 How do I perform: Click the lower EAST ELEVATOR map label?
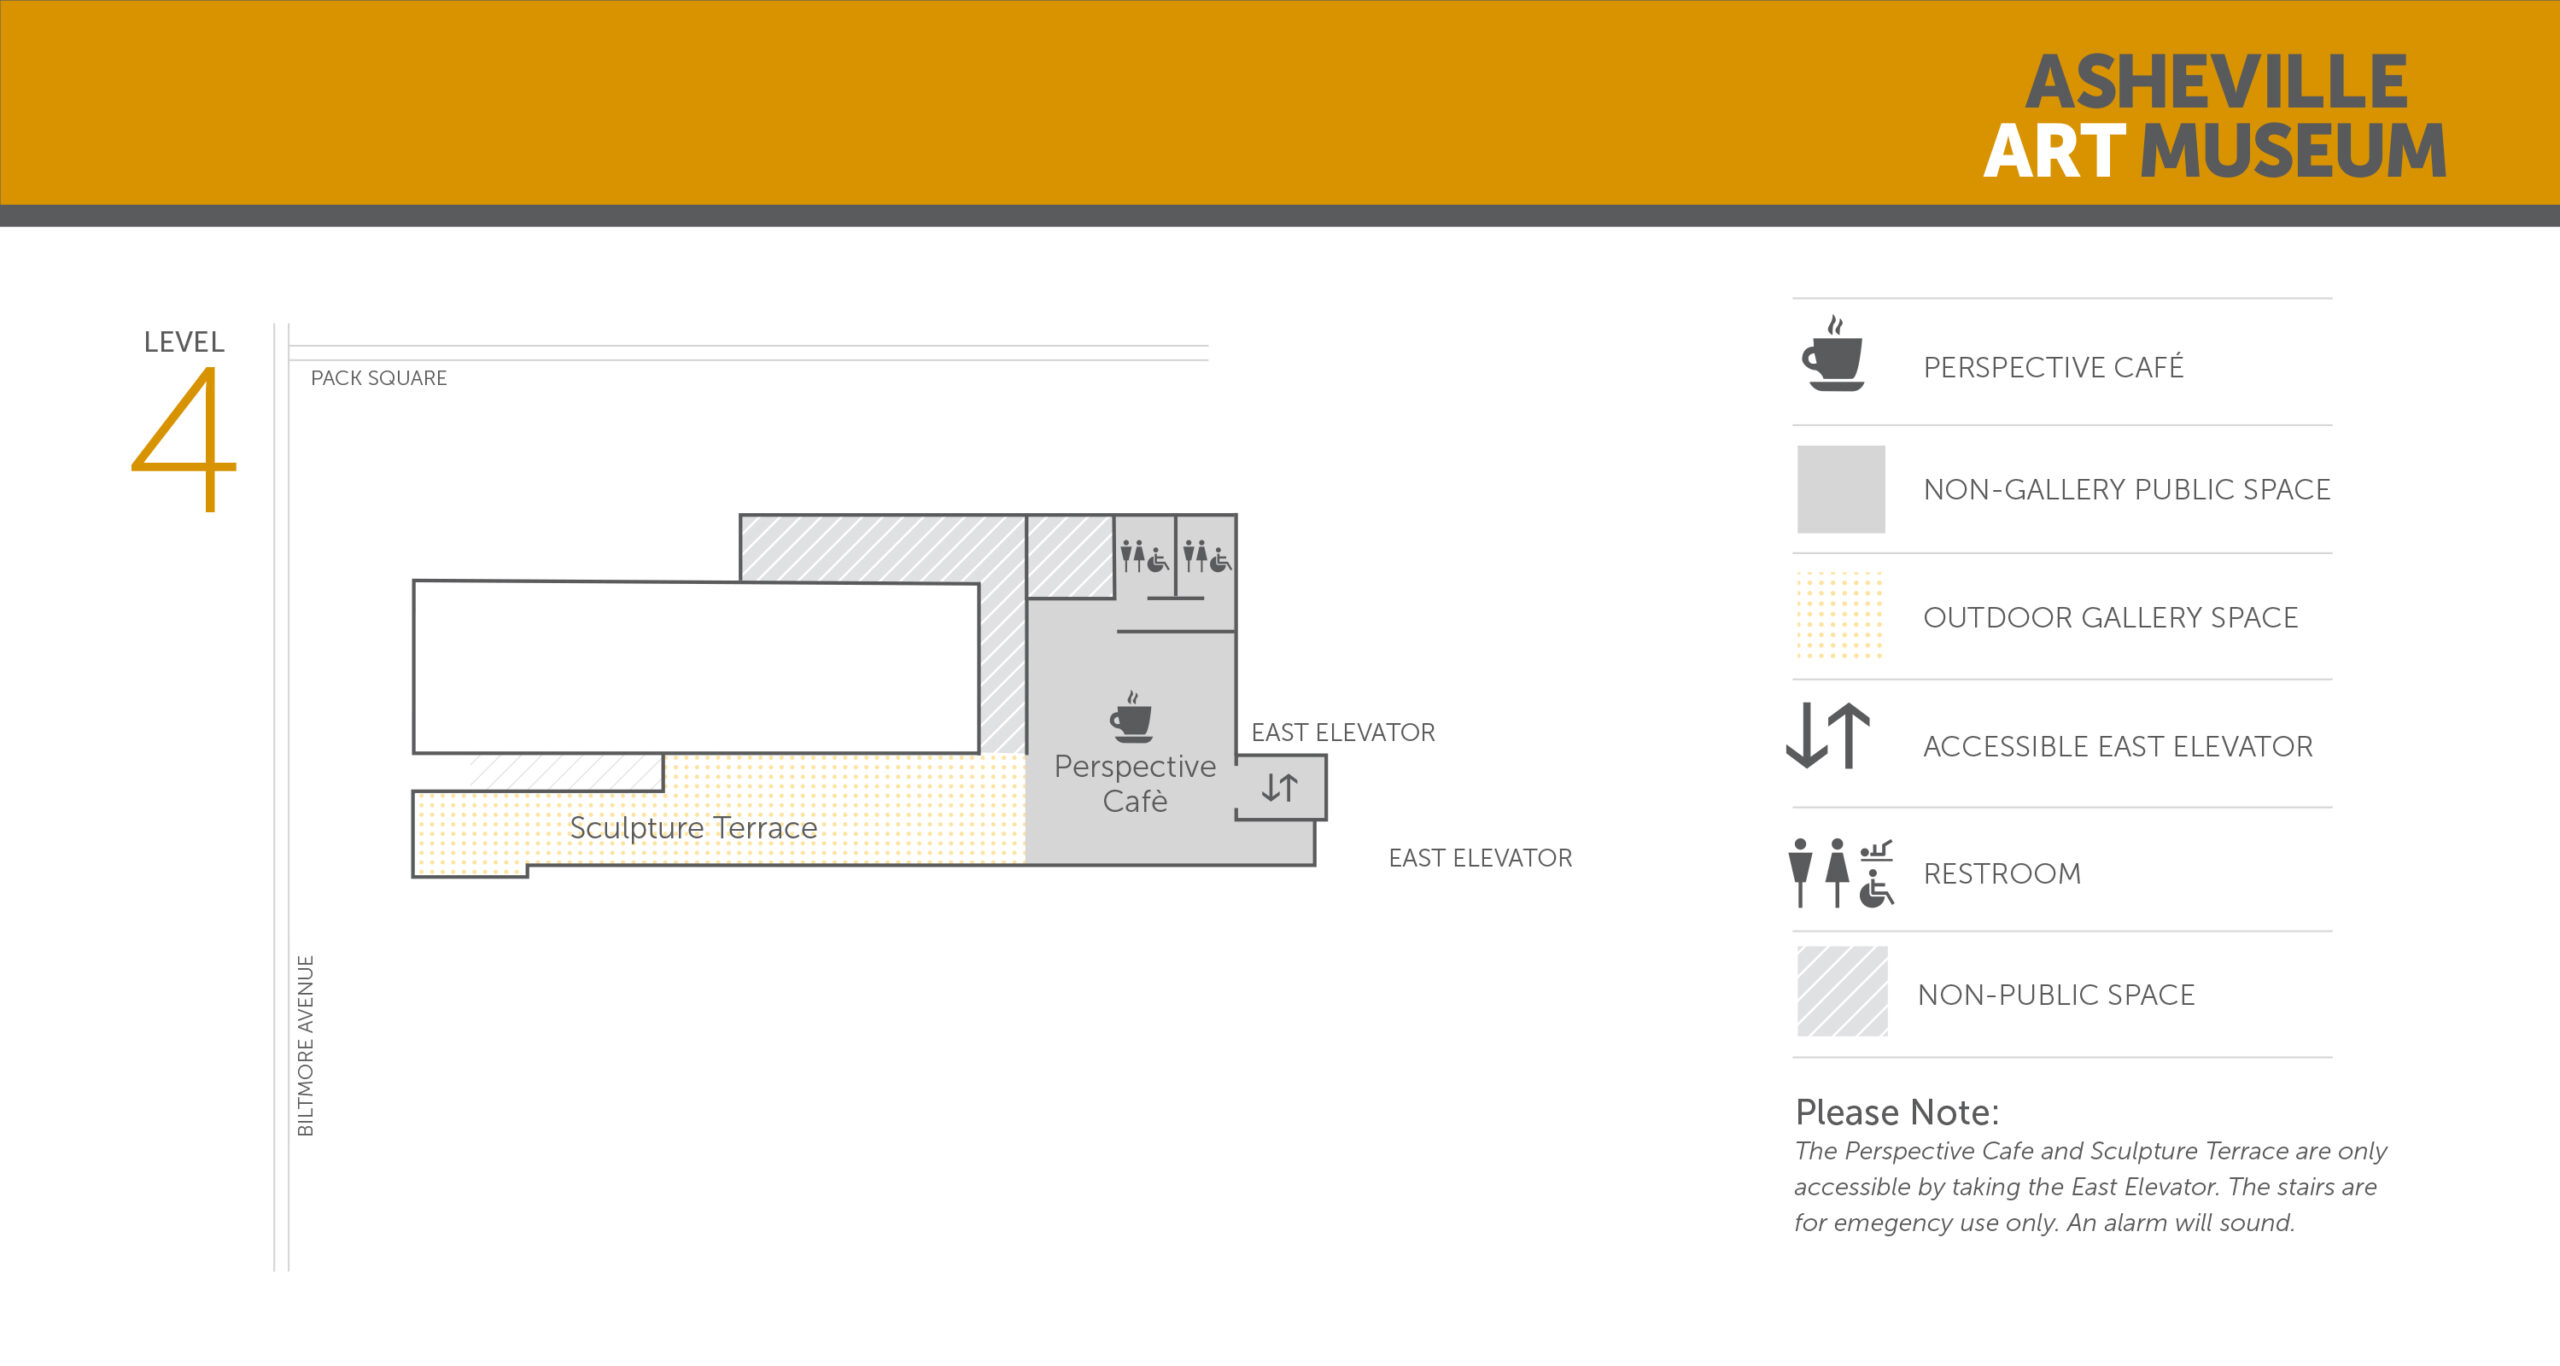pos(1480,858)
